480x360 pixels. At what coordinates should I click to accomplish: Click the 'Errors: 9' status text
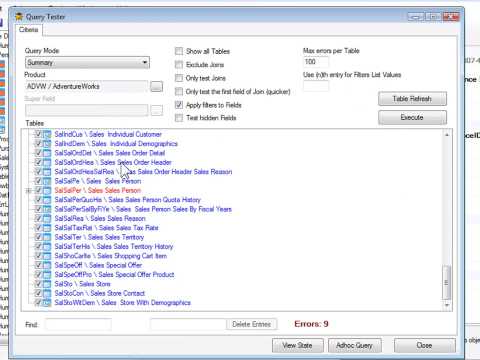(x=311, y=324)
